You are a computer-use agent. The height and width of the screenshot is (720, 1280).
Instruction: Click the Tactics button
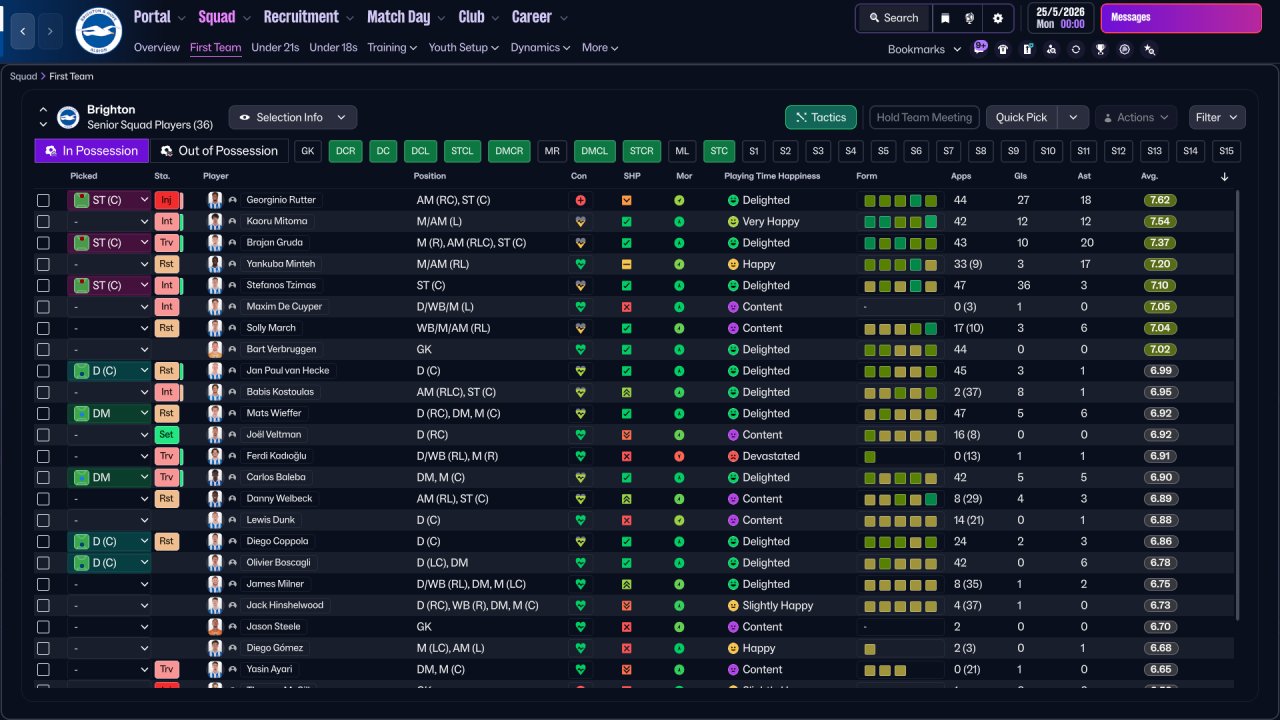click(x=820, y=117)
